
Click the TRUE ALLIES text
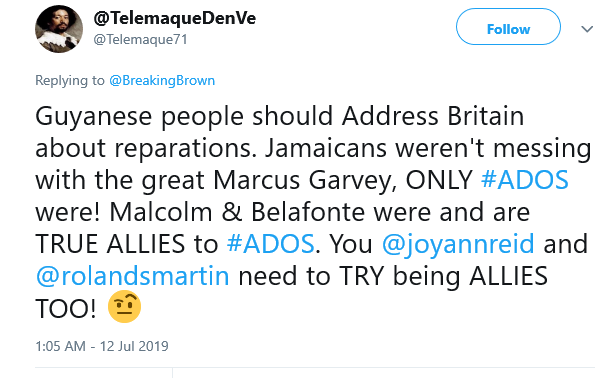pos(110,244)
